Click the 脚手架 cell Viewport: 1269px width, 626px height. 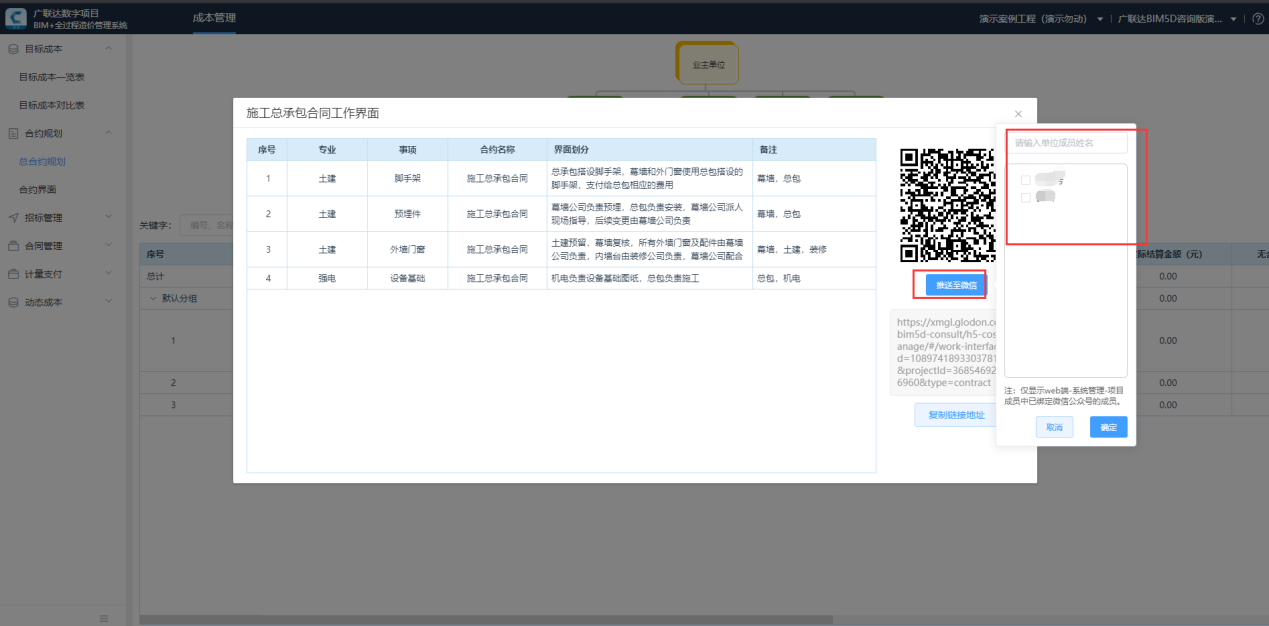click(408, 178)
